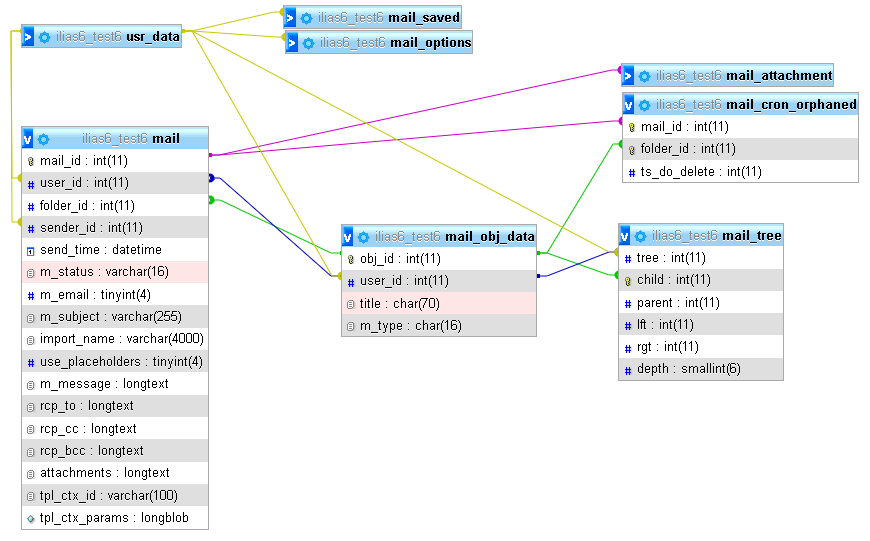Collapse the mail_tree table columns
870x541 pixels.
tap(626, 236)
